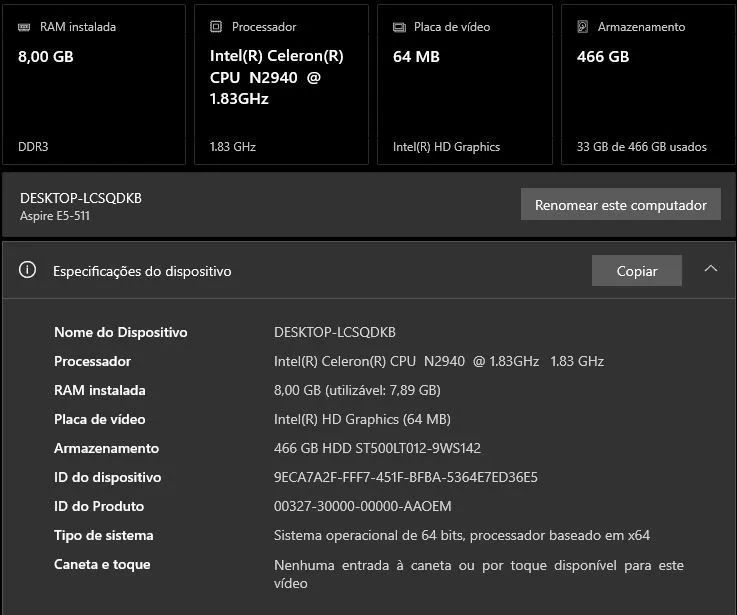The width and height of the screenshot is (737, 615).
Task: Click the Nome do Dispositivo label
Action: [121, 332]
